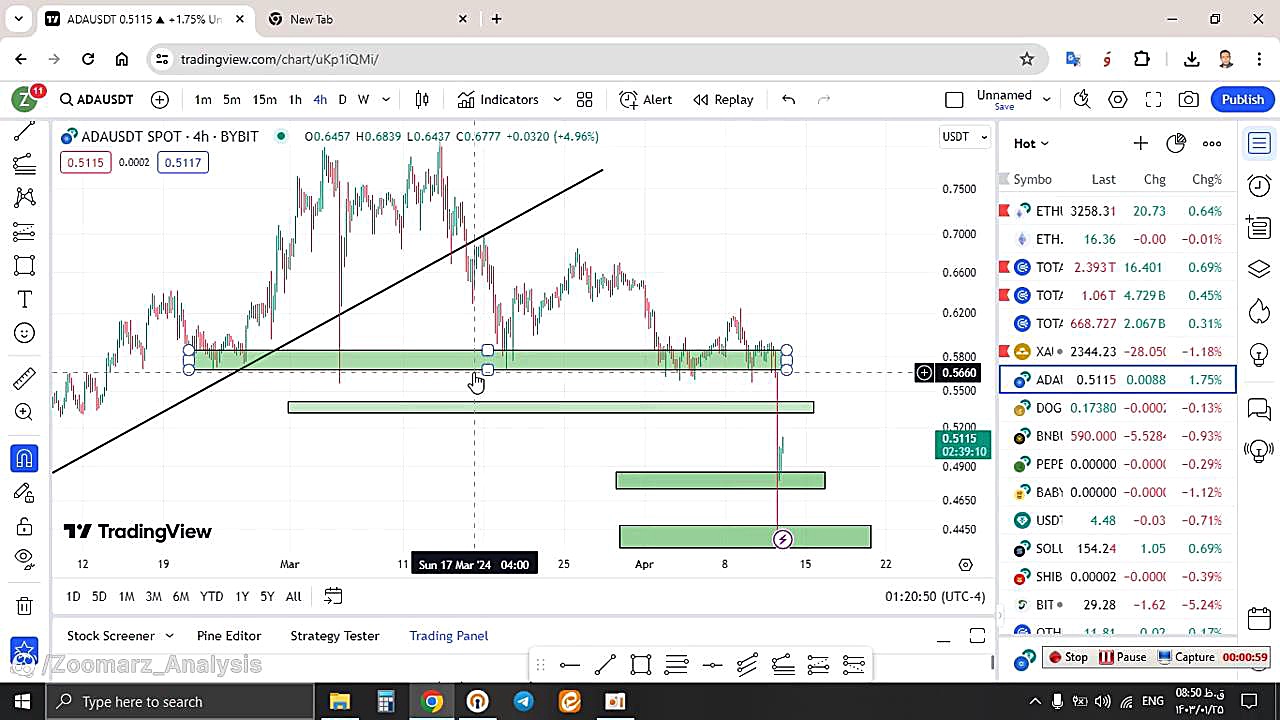Open the Indicators dialog
This screenshot has width=1280, height=720.
click(x=498, y=99)
